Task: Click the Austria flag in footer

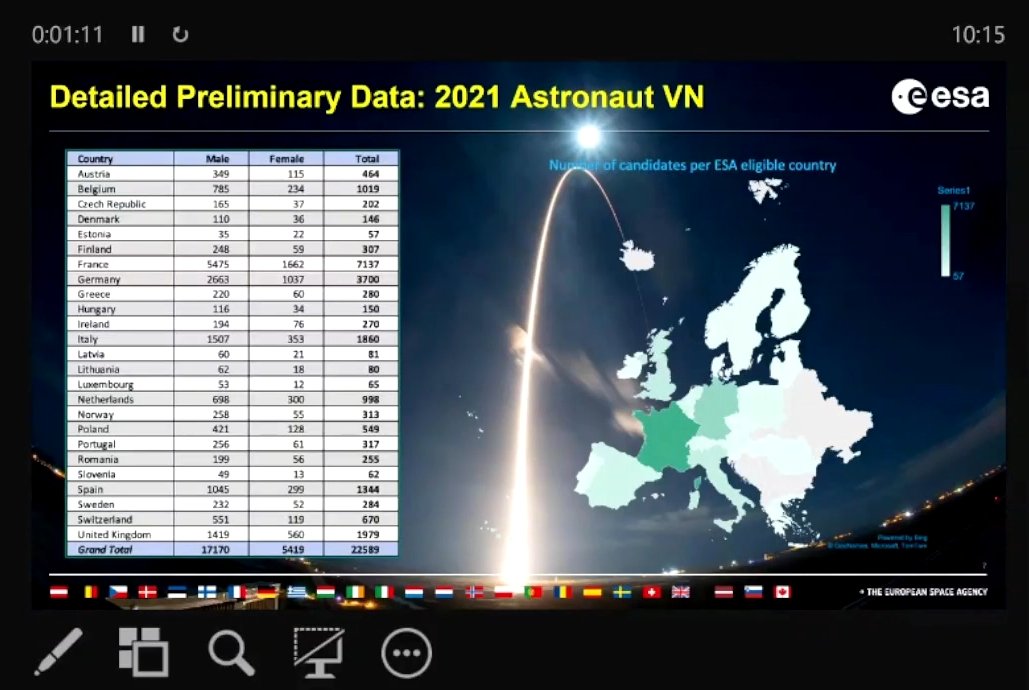Action: 59,592
